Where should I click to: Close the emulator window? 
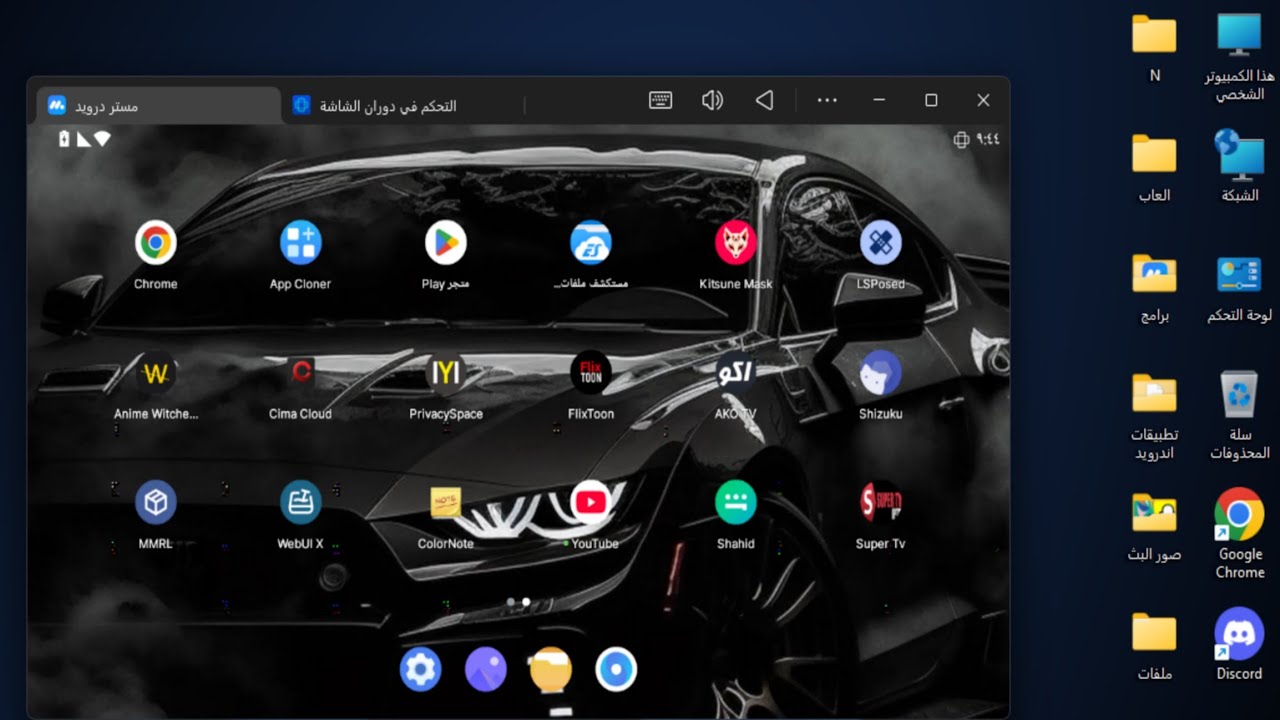point(983,100)
